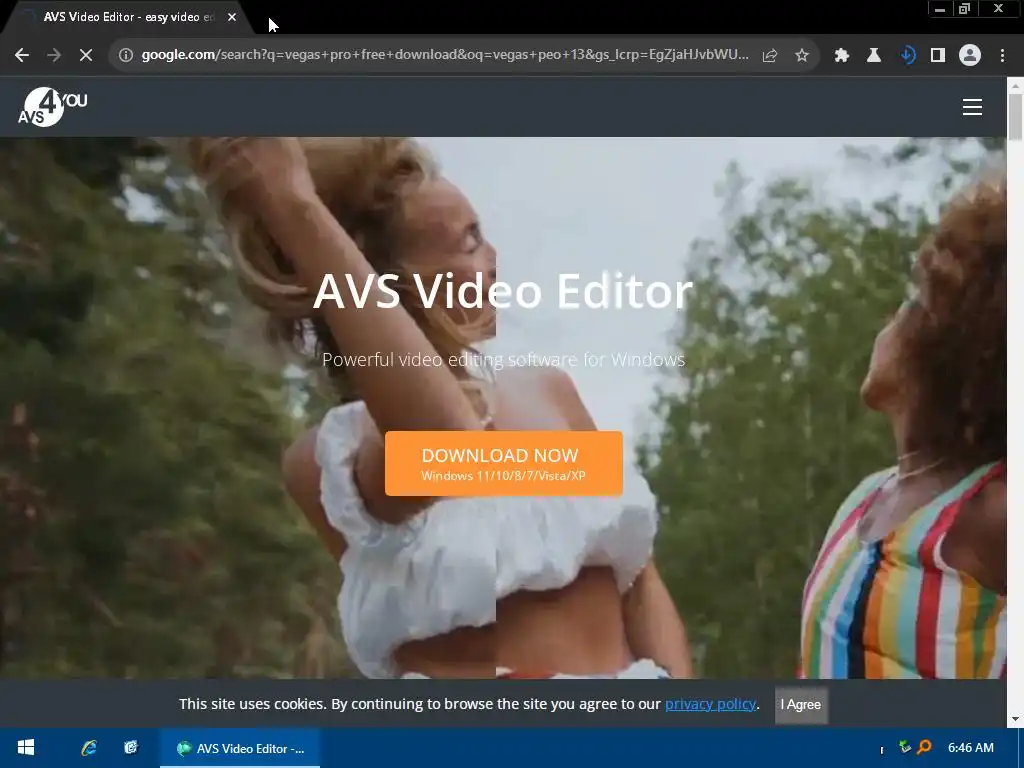This screenshot has width=1024, height=768.
Task: Share this page icon in address bar
Action: click(770, 56)
